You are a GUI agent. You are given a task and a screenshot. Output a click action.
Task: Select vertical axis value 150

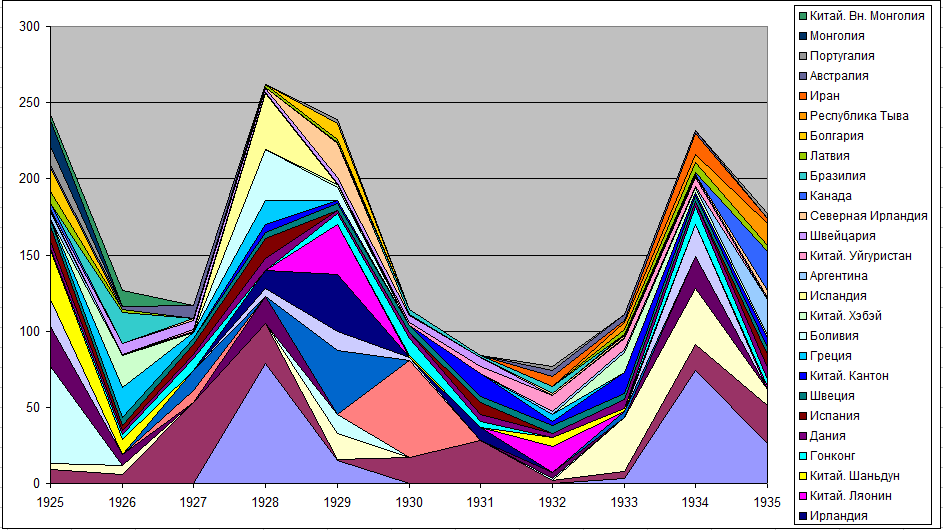(x=29, y=255)
